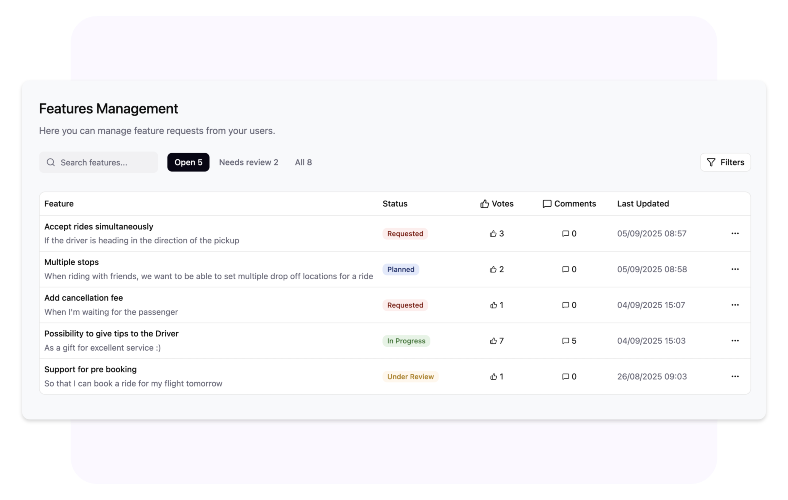The image size is (788, 500).
Task: Click the search magnifier icon
Action: pyautogui.click(x=51, y=162)
